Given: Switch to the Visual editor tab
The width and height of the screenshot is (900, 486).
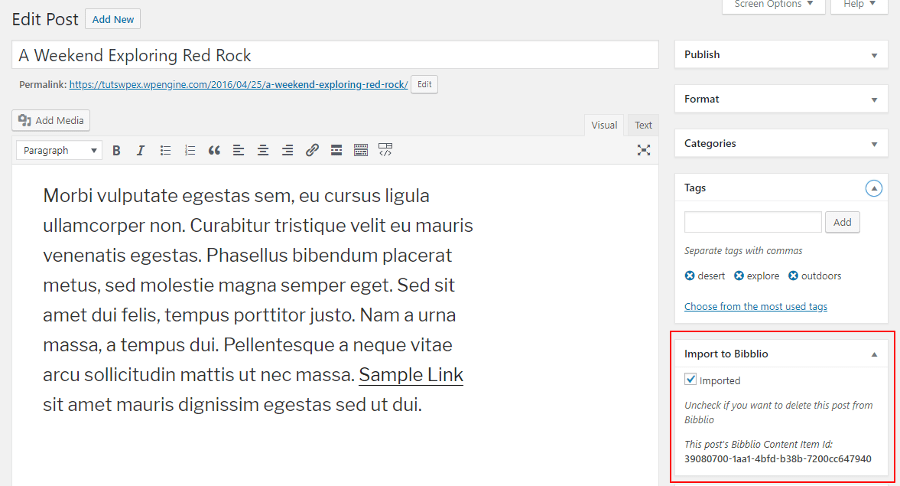Looking at the screenshot, I should [604, 125].
